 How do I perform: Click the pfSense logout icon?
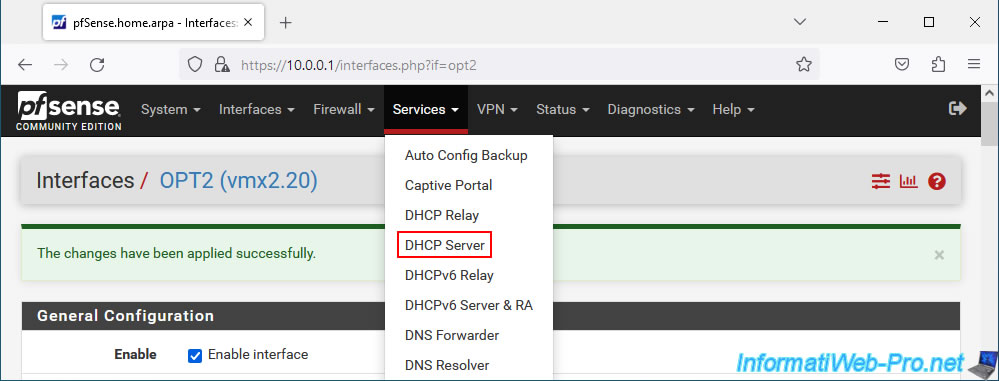pos(958,109)
